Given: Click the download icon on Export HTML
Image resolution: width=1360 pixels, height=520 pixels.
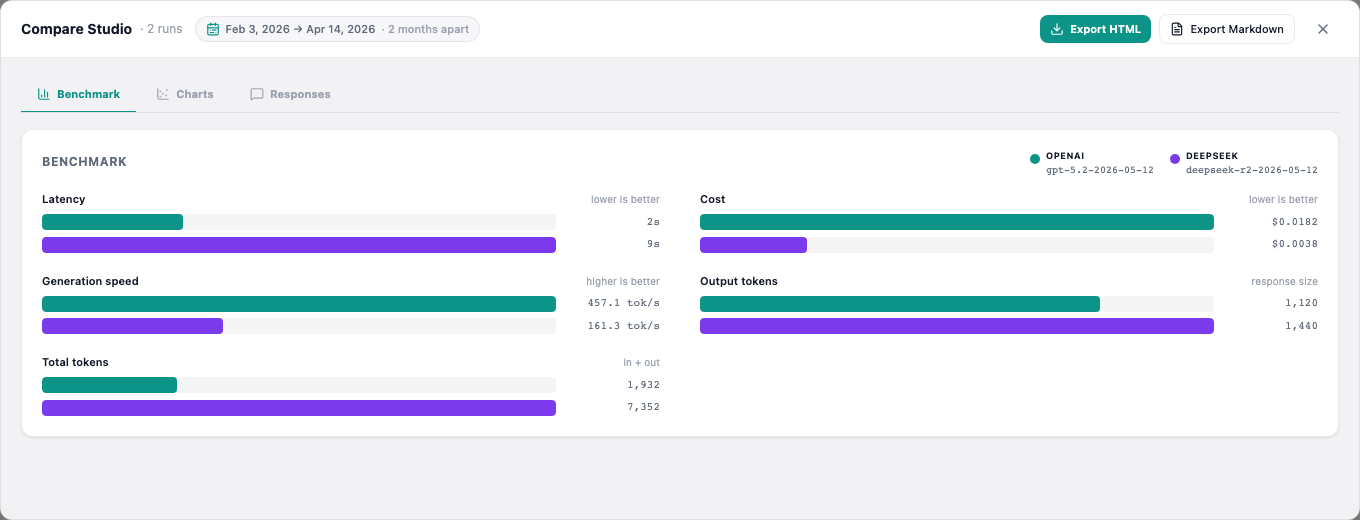Looking at the screenshot, I should click(1057, 29).
